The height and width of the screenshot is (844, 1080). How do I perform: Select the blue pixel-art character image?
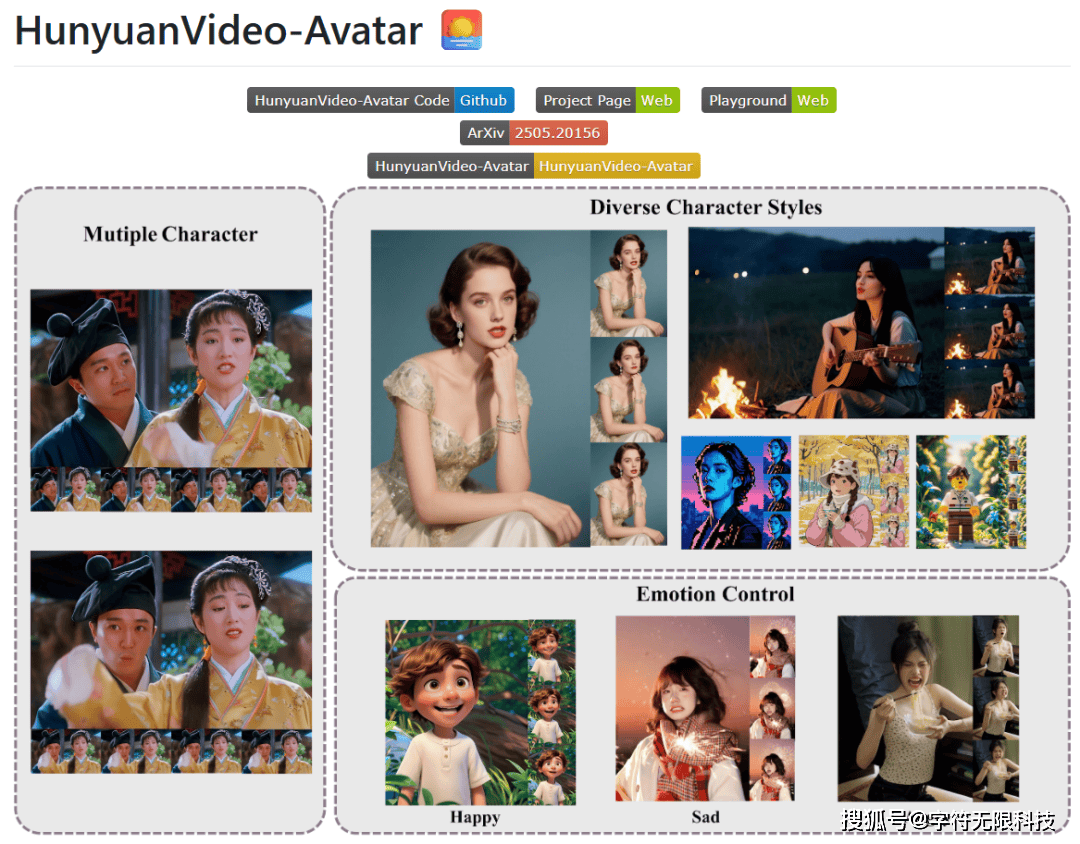(x=736, y=492)
